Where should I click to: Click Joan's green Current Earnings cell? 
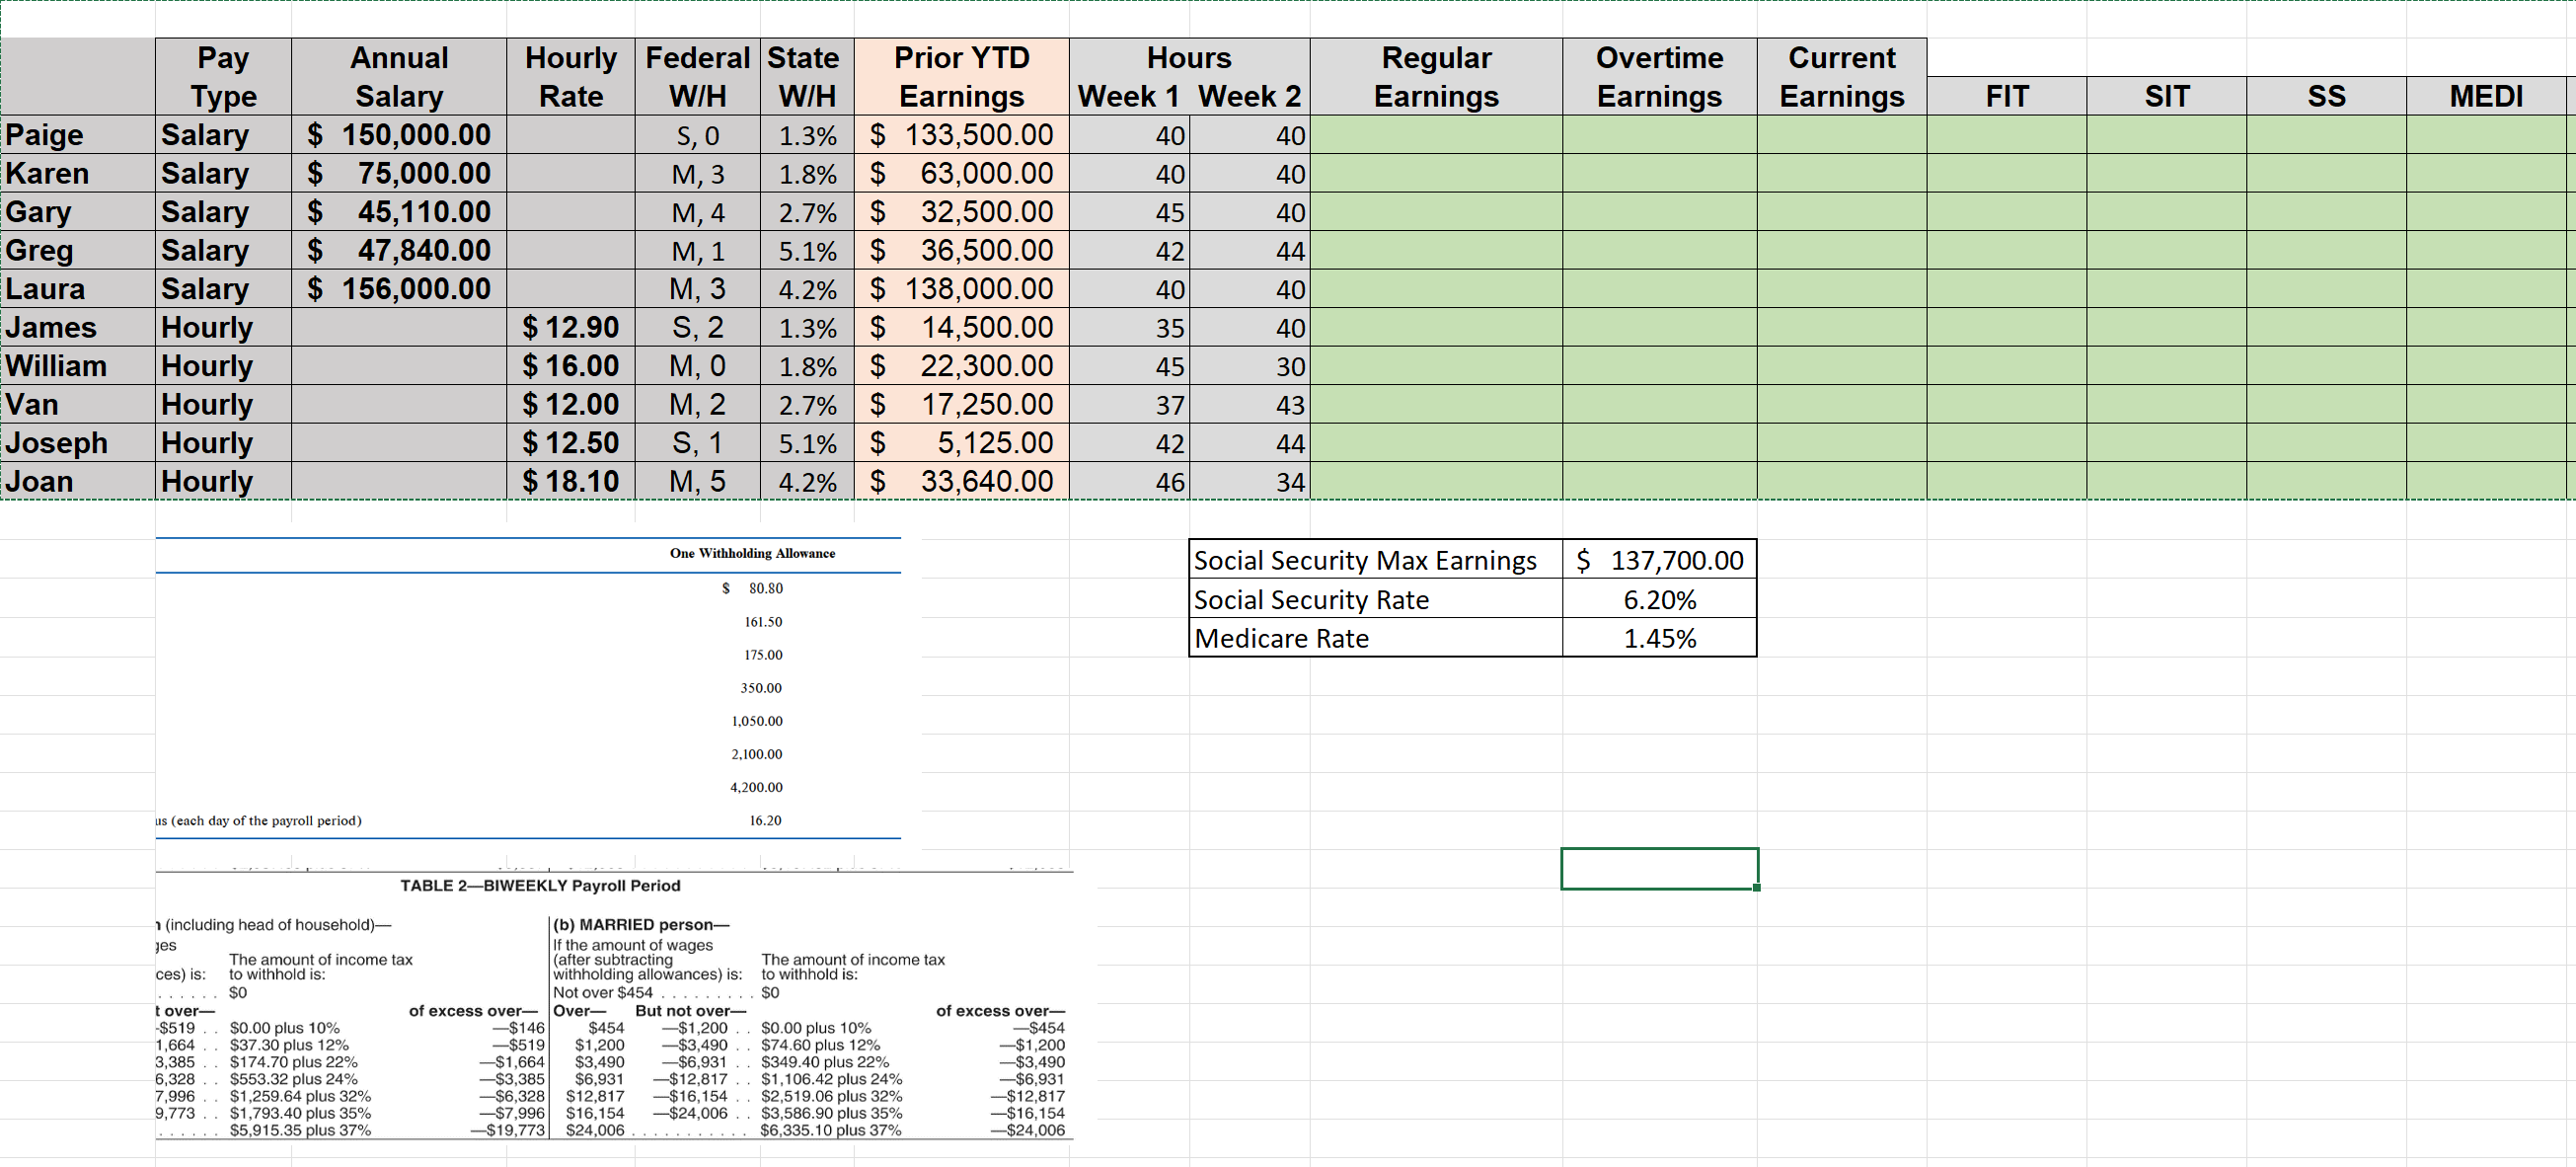(x=1841, y=481)
